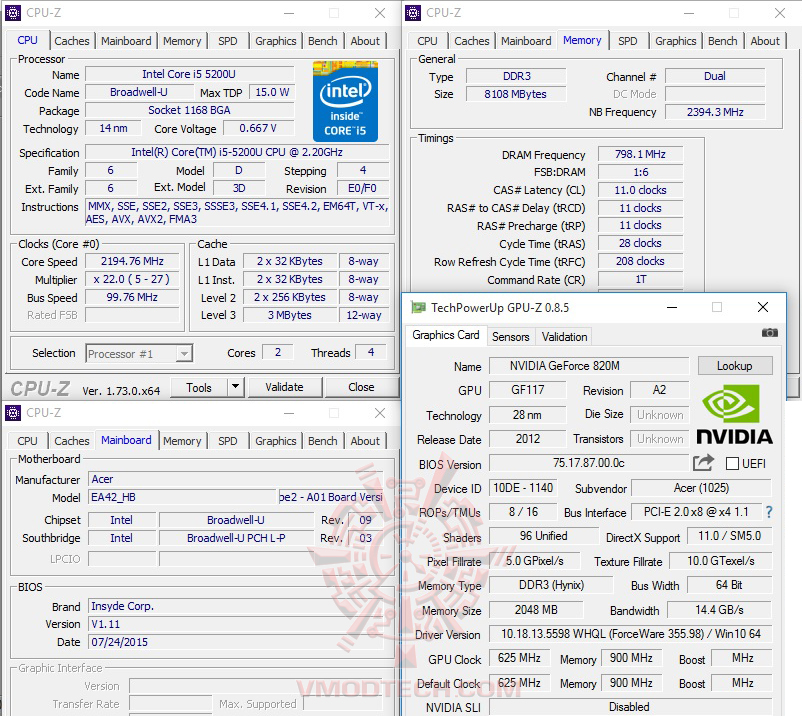The height and width of the screenshot is (716, 802).
Task: Select the Graphics Card tab in GPU-Z
Action: tap(445, 335)
